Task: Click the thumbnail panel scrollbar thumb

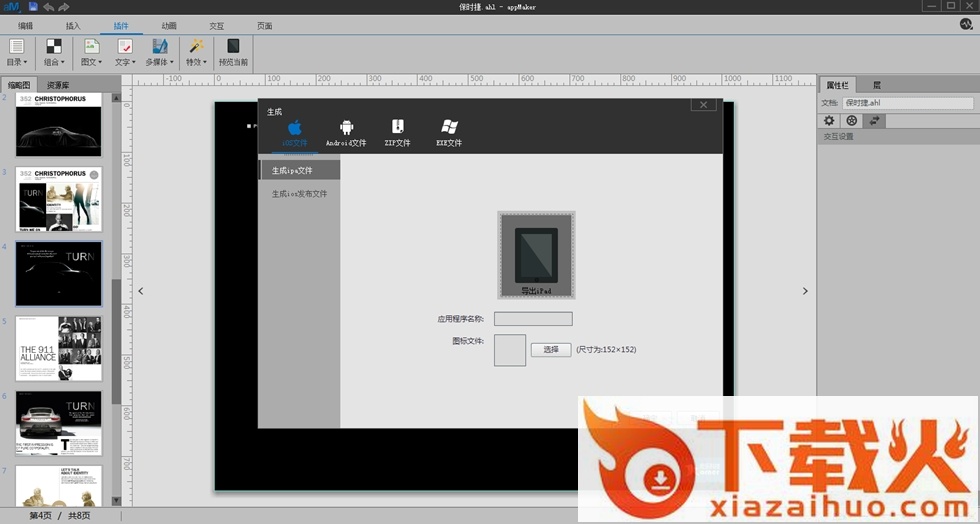Action: pos(116,342)
